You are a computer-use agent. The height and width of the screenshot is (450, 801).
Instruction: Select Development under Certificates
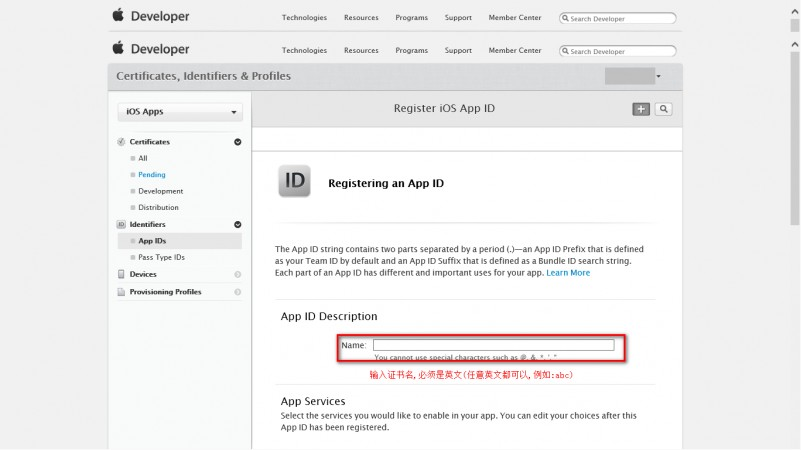[x=160, y=191]
